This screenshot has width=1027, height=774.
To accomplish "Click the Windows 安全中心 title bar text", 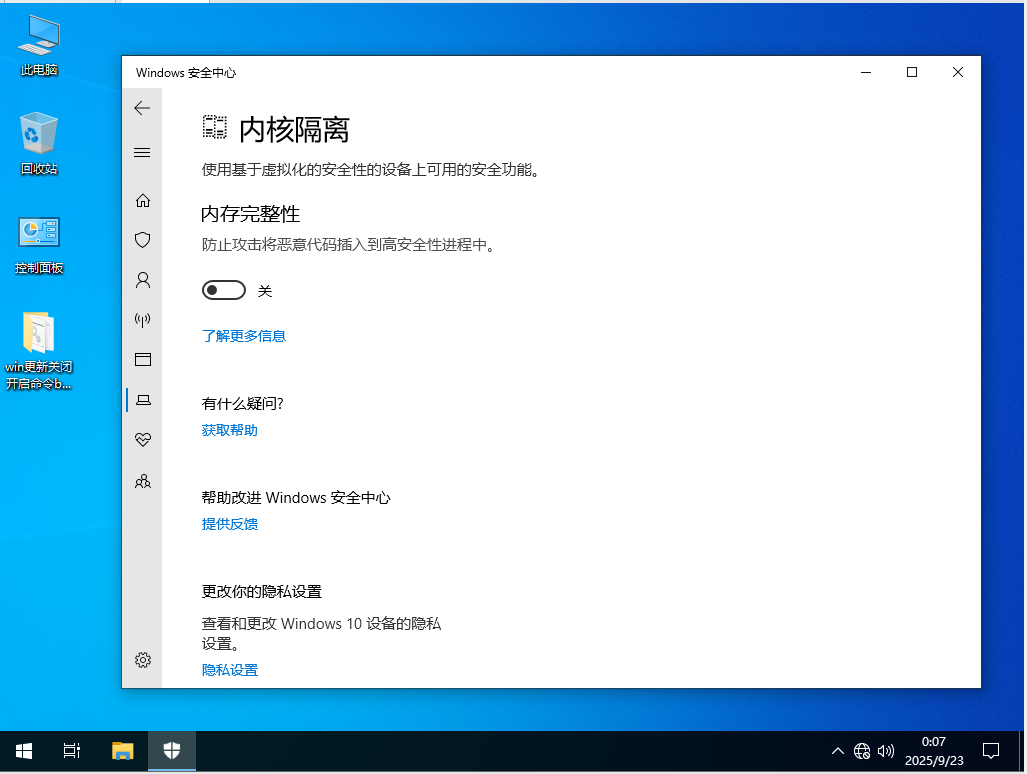I will (x=186, y=73).
